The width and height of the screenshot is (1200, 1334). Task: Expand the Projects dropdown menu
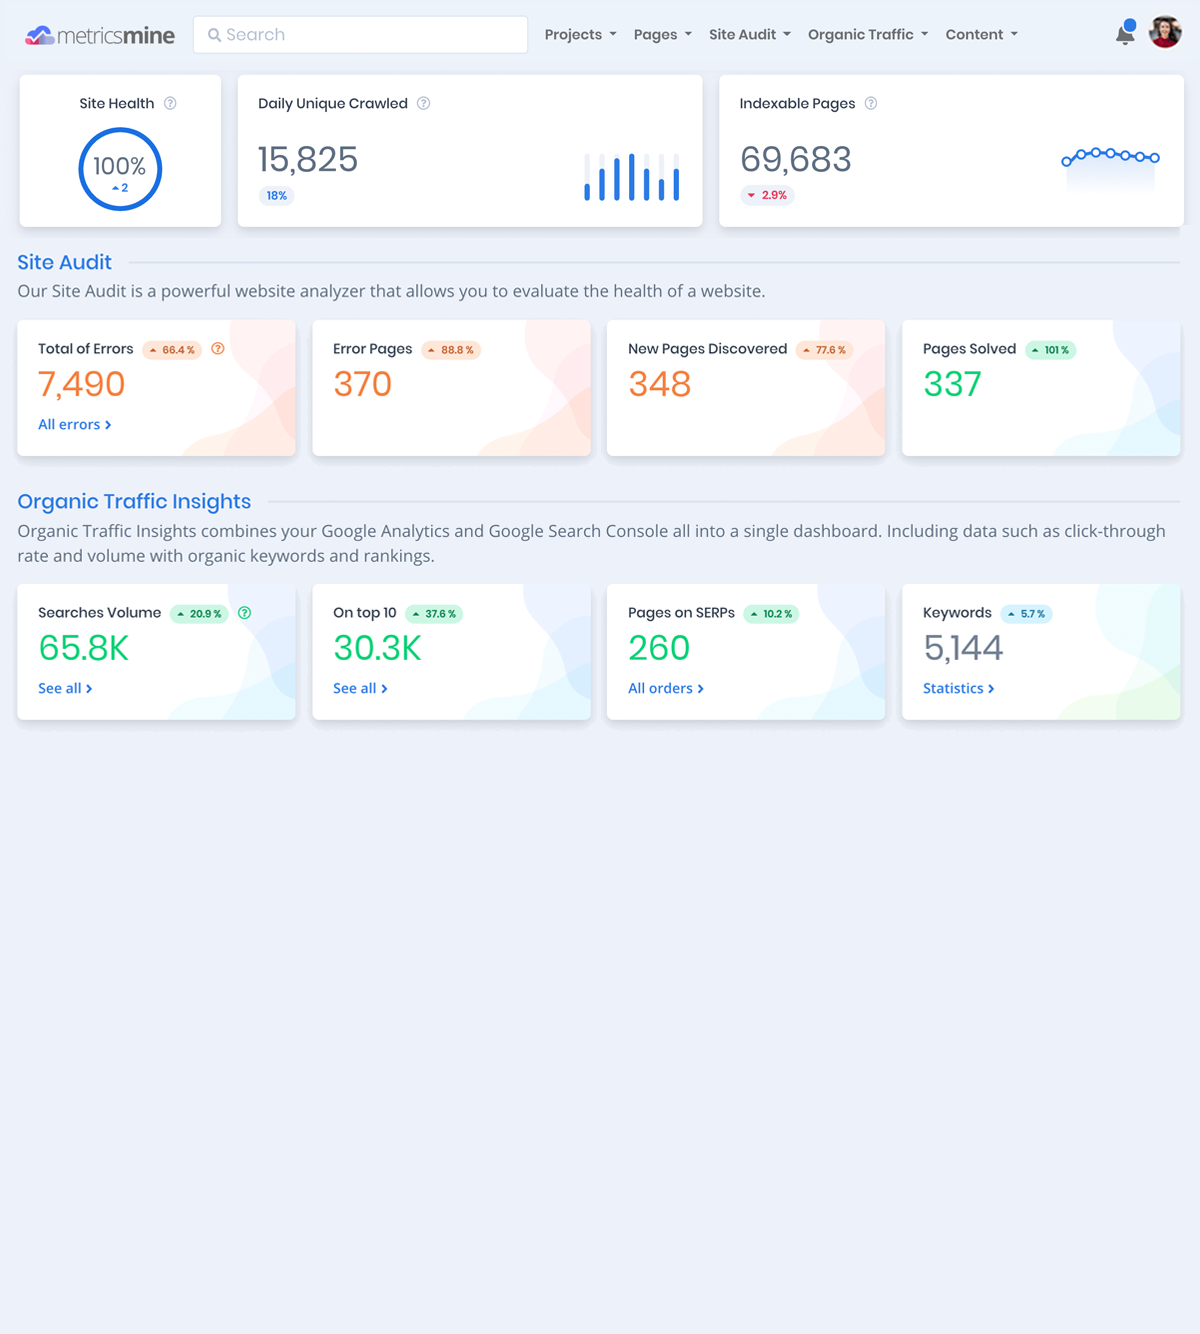click(x=580, y=35)
